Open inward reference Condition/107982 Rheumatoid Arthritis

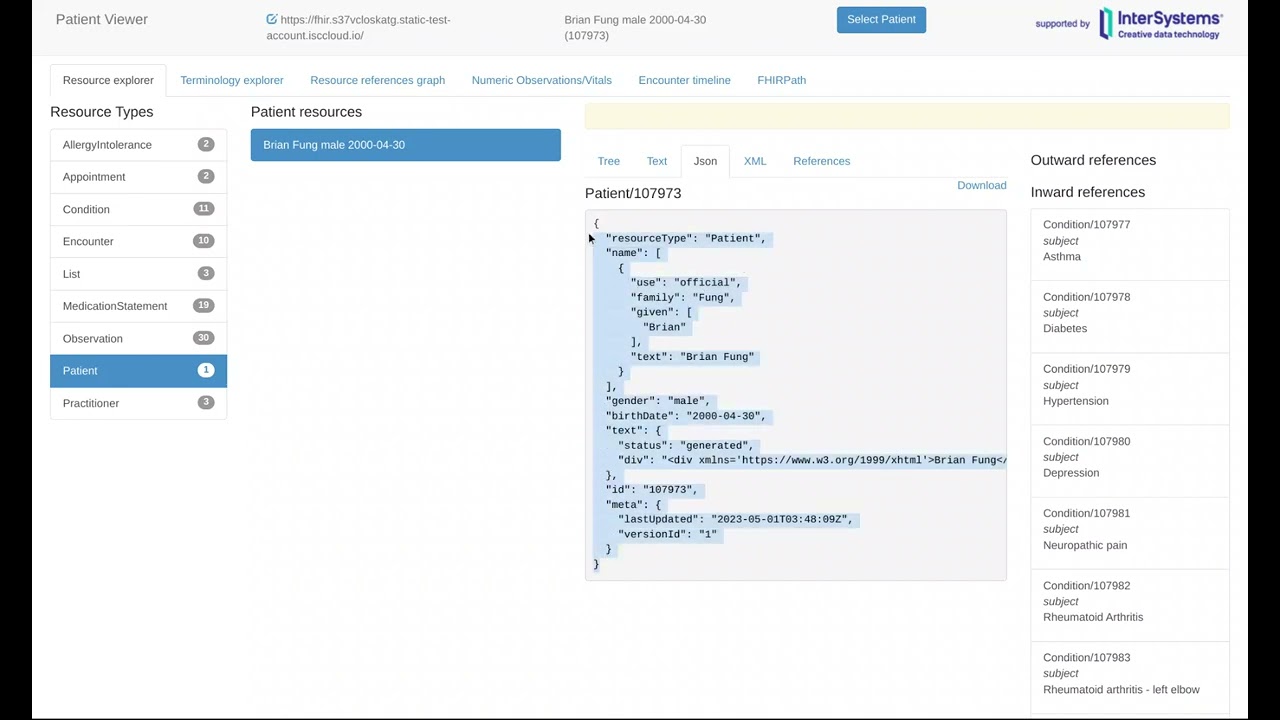point(1130,605)
